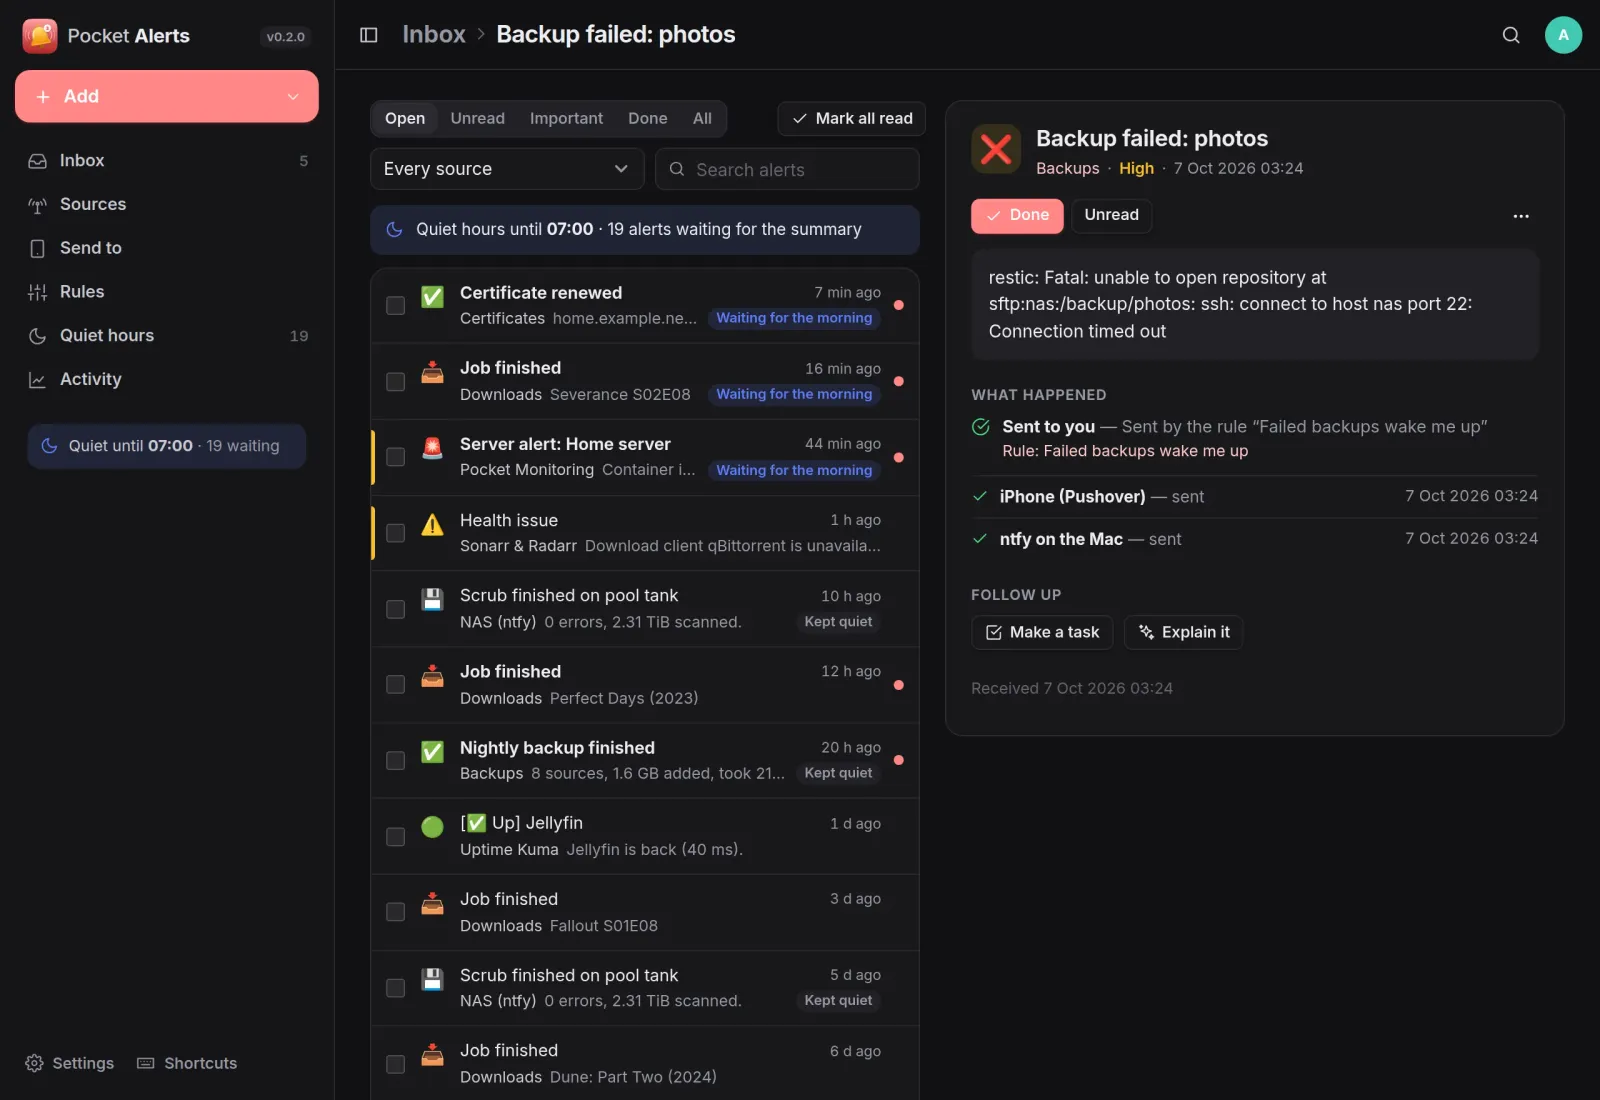The image size is (1600, 1100).
Task: Mark the alert as Done
Action: [1017, 215]
